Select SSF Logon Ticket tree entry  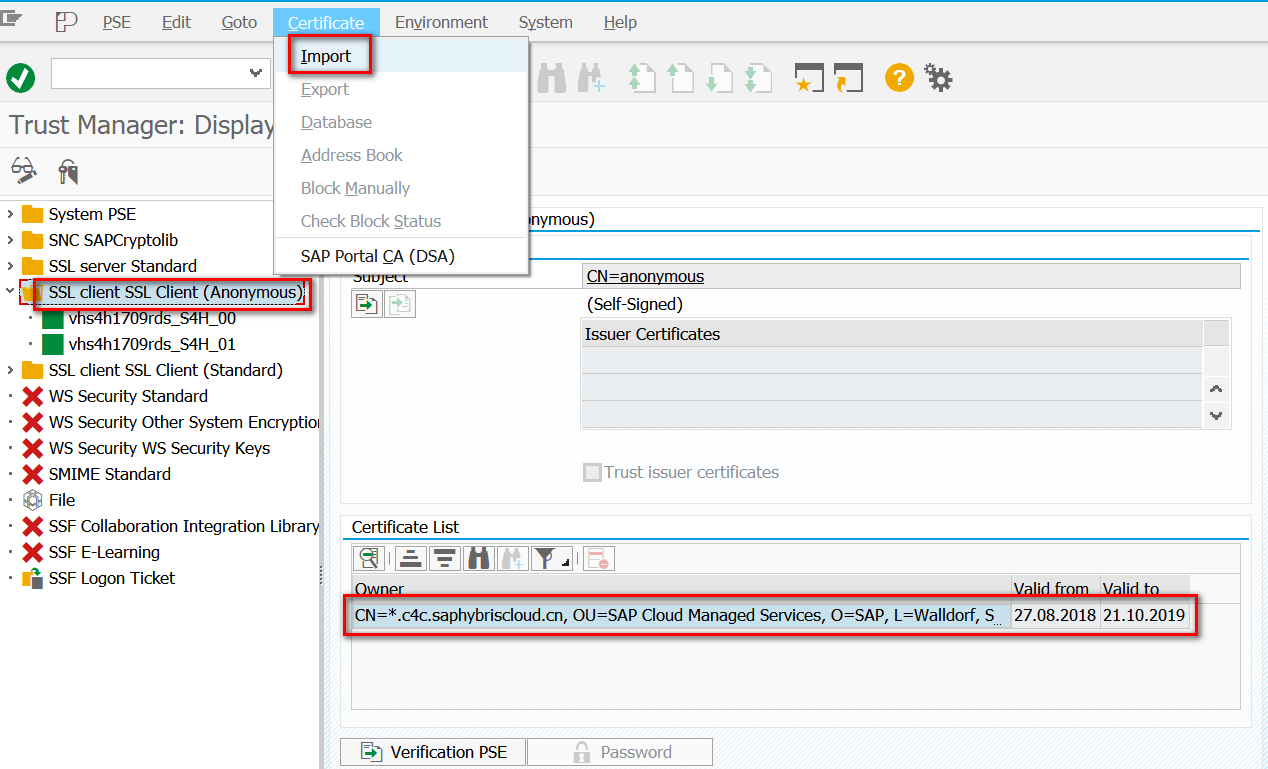[x=112, y=578]
